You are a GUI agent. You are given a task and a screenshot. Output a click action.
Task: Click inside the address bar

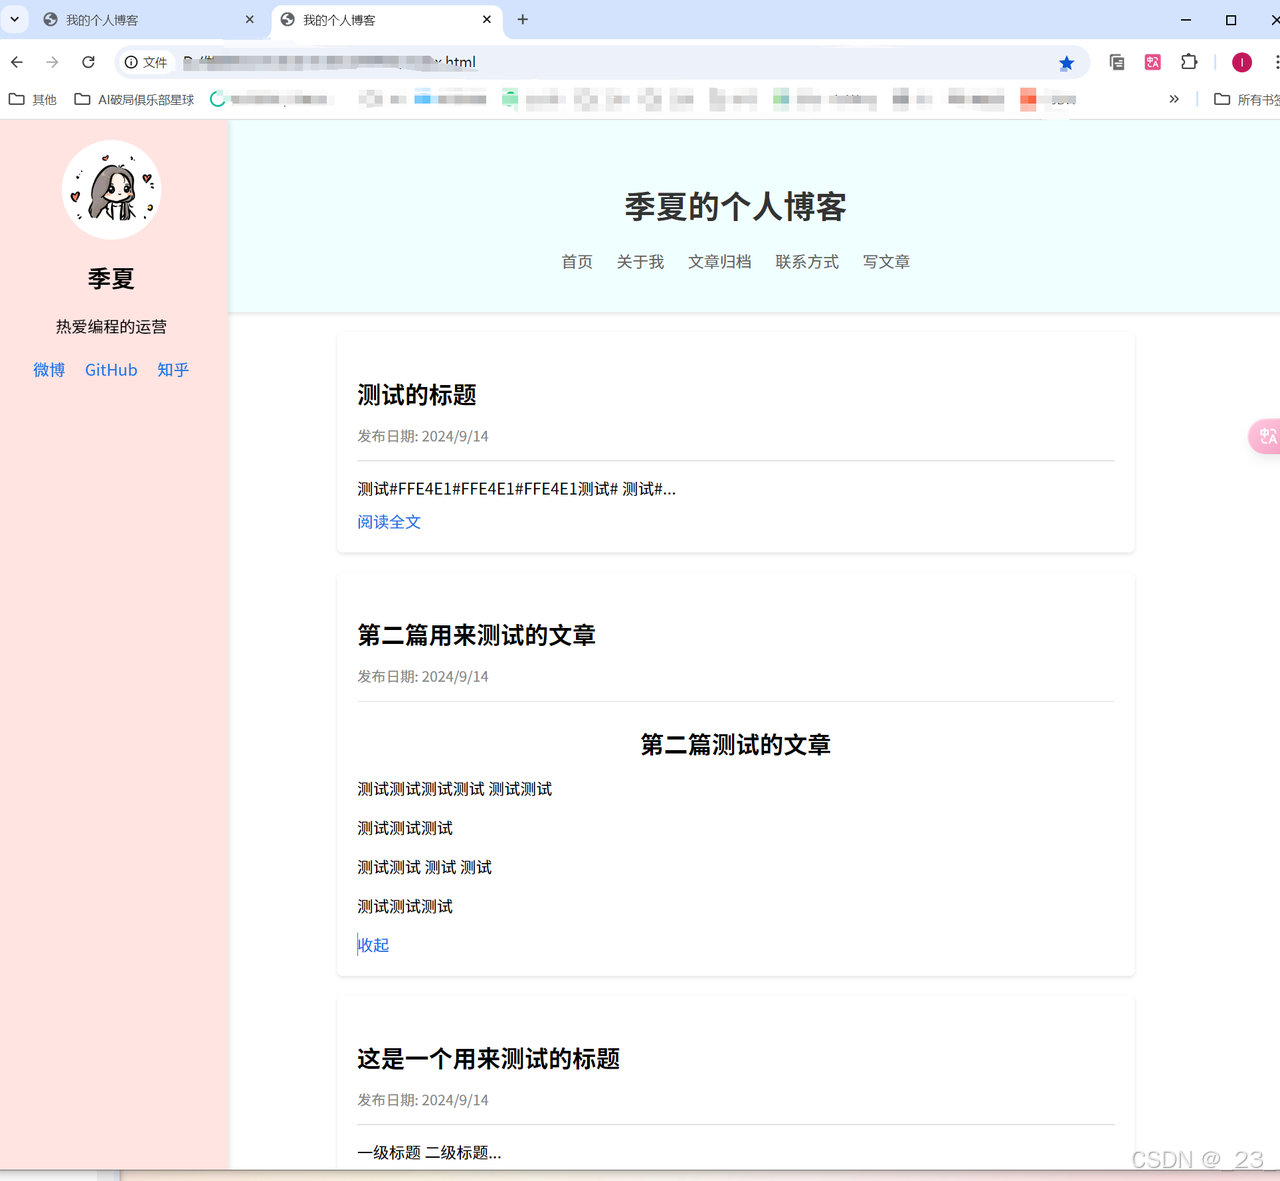pos(600,62)
